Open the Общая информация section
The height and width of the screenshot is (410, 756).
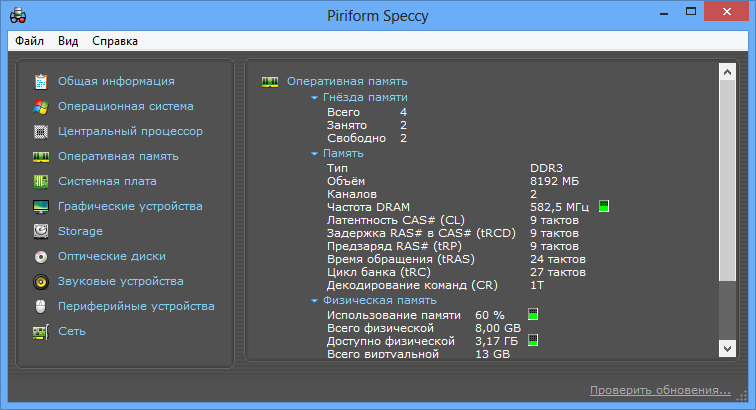click(x=116, y=81)
